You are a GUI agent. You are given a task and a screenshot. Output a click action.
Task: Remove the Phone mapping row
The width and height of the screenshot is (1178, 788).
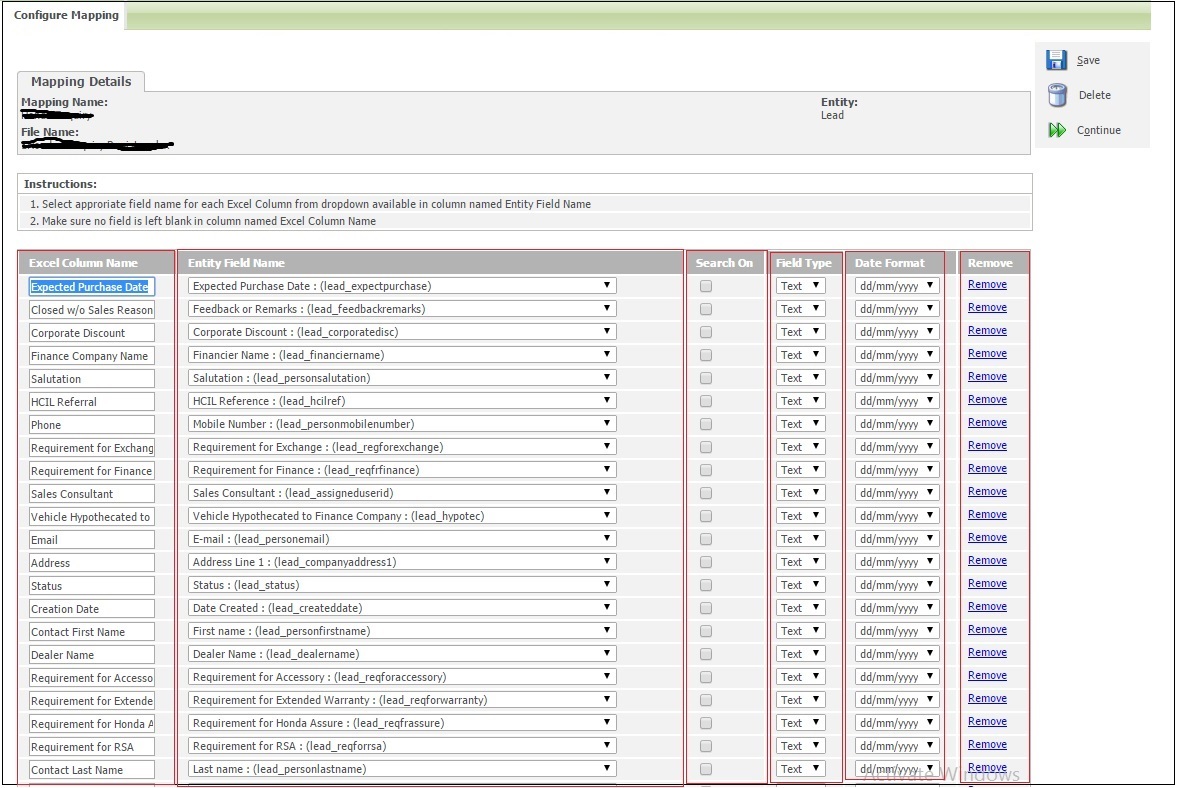tap(987, 422)
